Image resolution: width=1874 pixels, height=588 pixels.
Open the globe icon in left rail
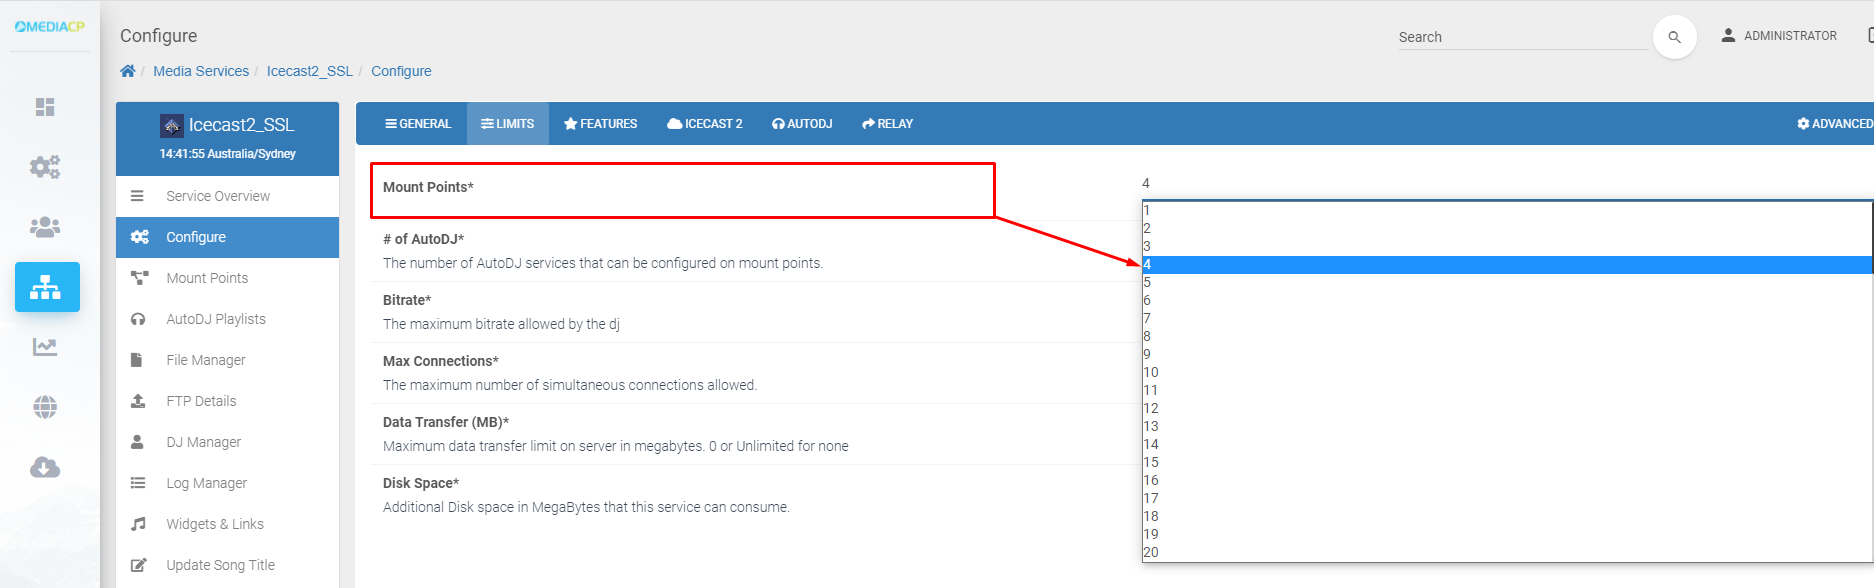45,407
